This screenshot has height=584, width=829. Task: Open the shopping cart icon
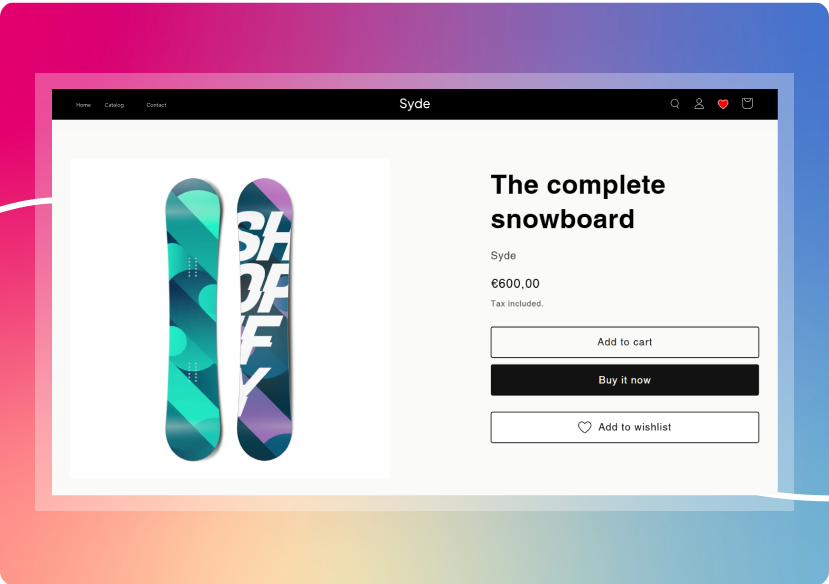click(x=747, y=104)
